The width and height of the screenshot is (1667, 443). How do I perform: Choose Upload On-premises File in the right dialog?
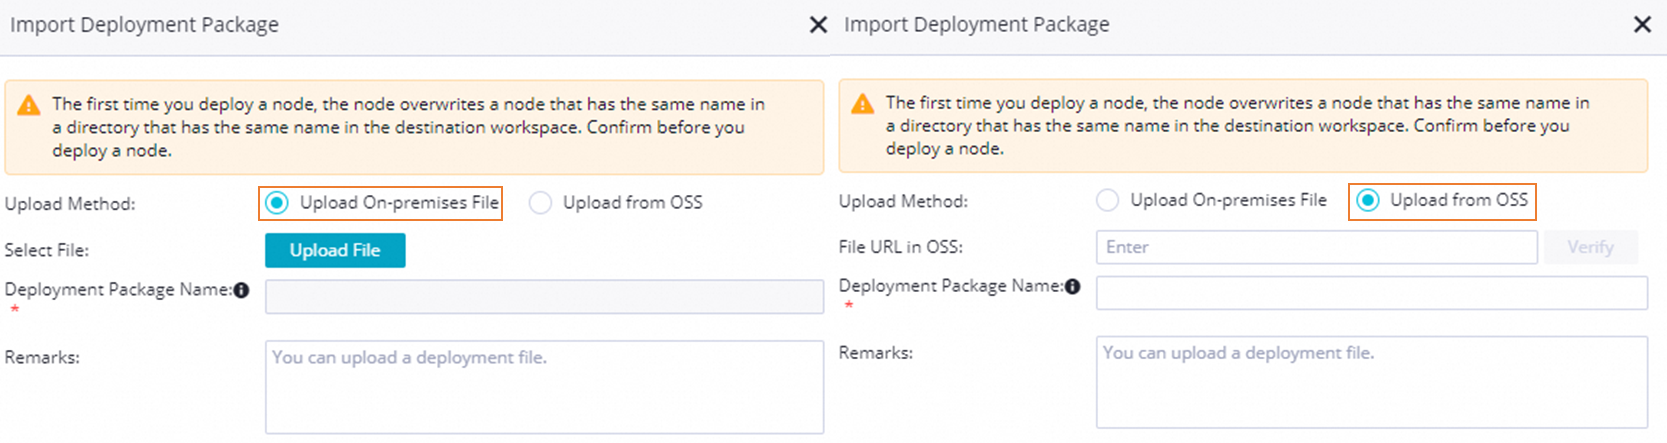point(1108,201)
